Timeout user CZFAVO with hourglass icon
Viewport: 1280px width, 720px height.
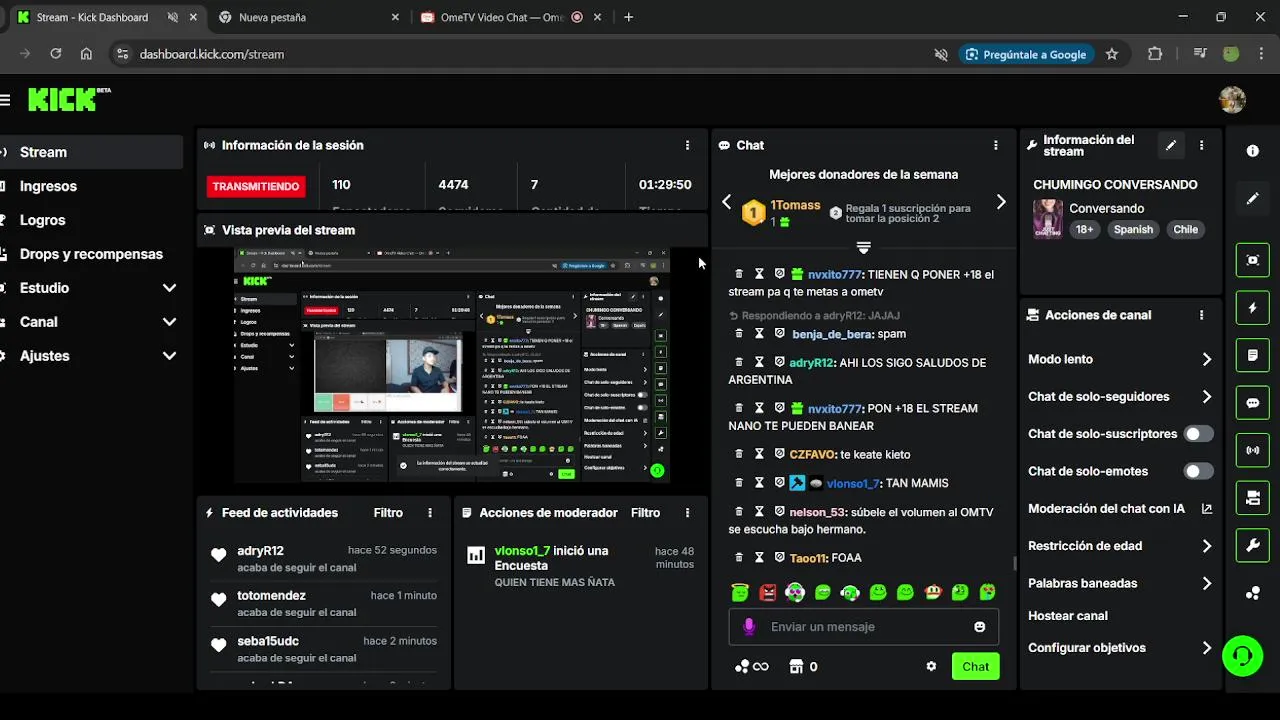[x=759, y=454]
